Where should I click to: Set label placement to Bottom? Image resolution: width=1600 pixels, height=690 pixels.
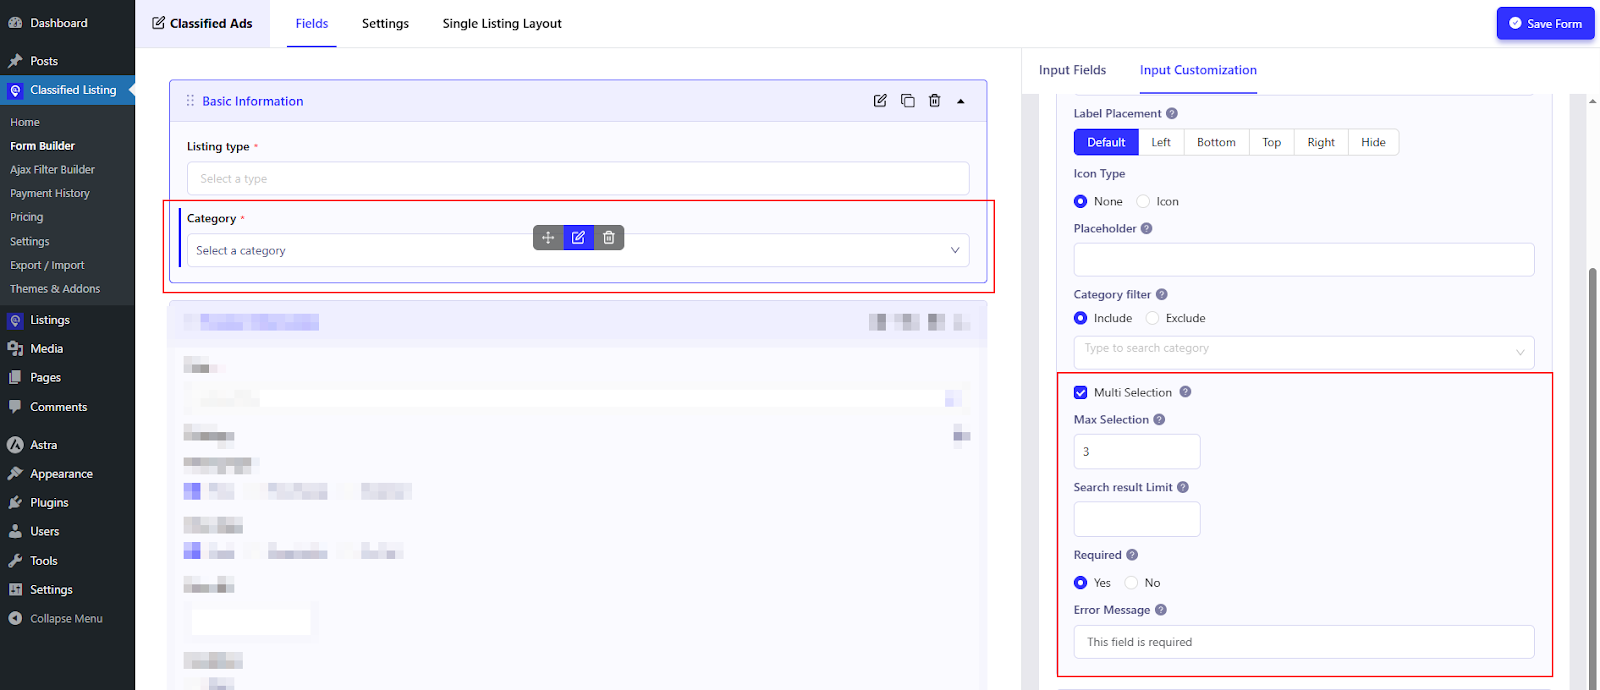(1216, 142)
